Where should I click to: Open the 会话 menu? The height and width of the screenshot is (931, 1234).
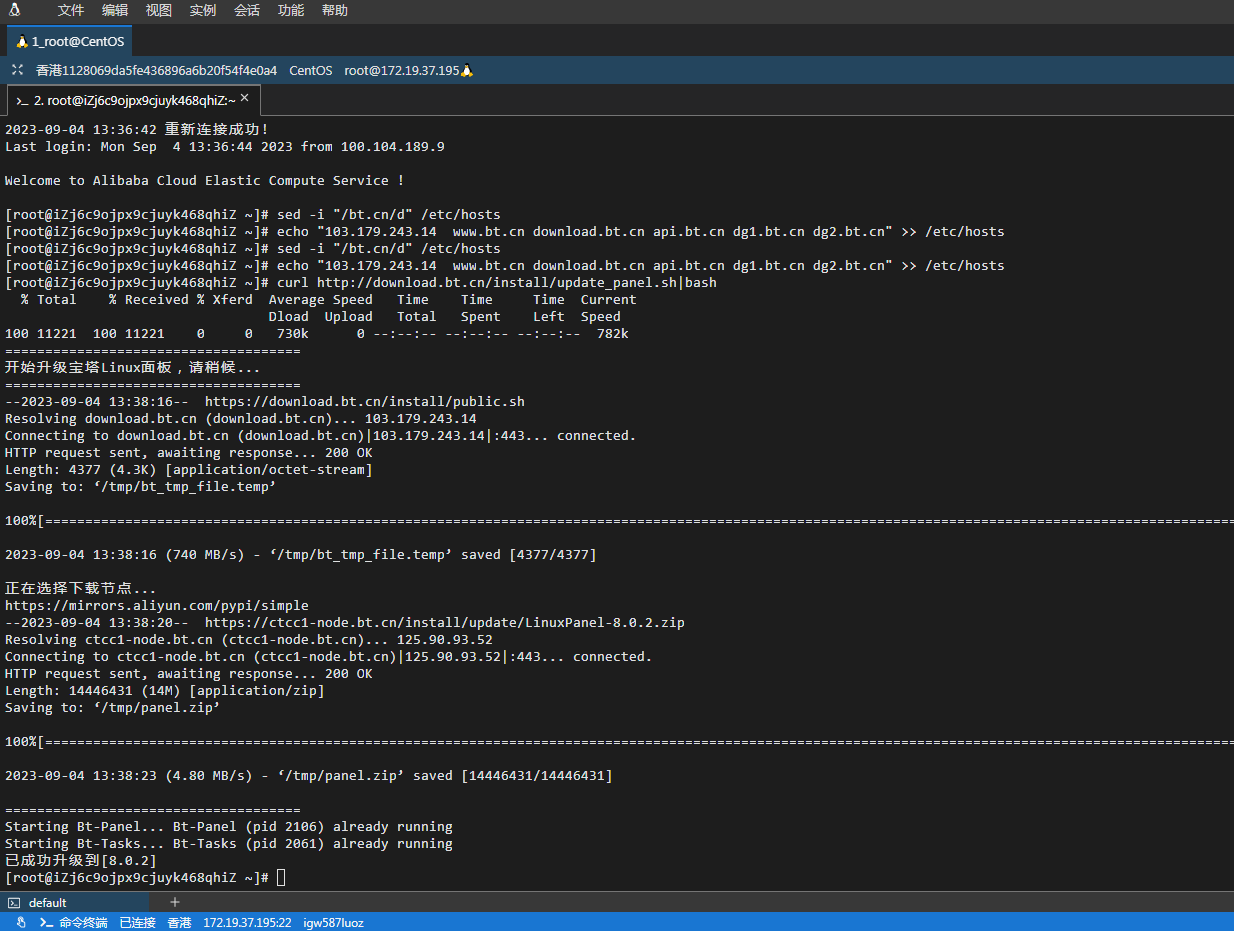click(x=247, y=10)
